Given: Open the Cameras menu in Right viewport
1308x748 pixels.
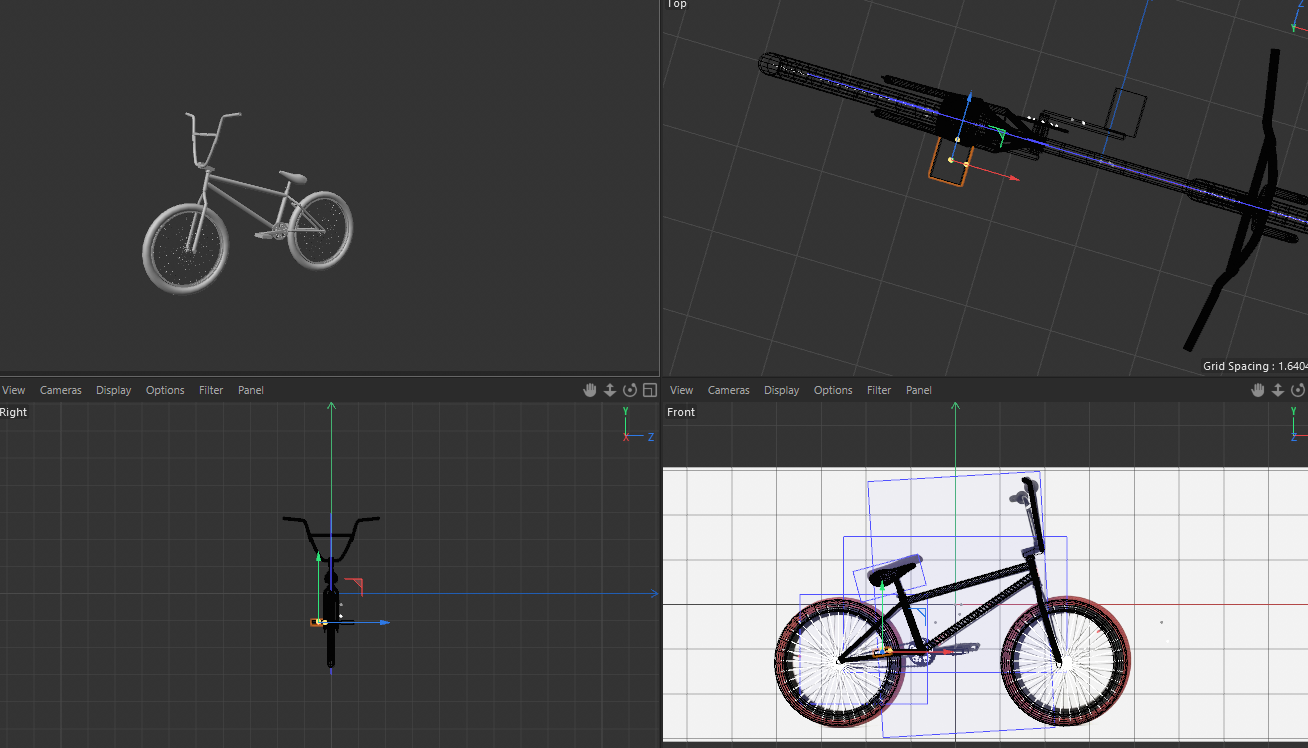Looking at the screenshot, I should [61, 390].
